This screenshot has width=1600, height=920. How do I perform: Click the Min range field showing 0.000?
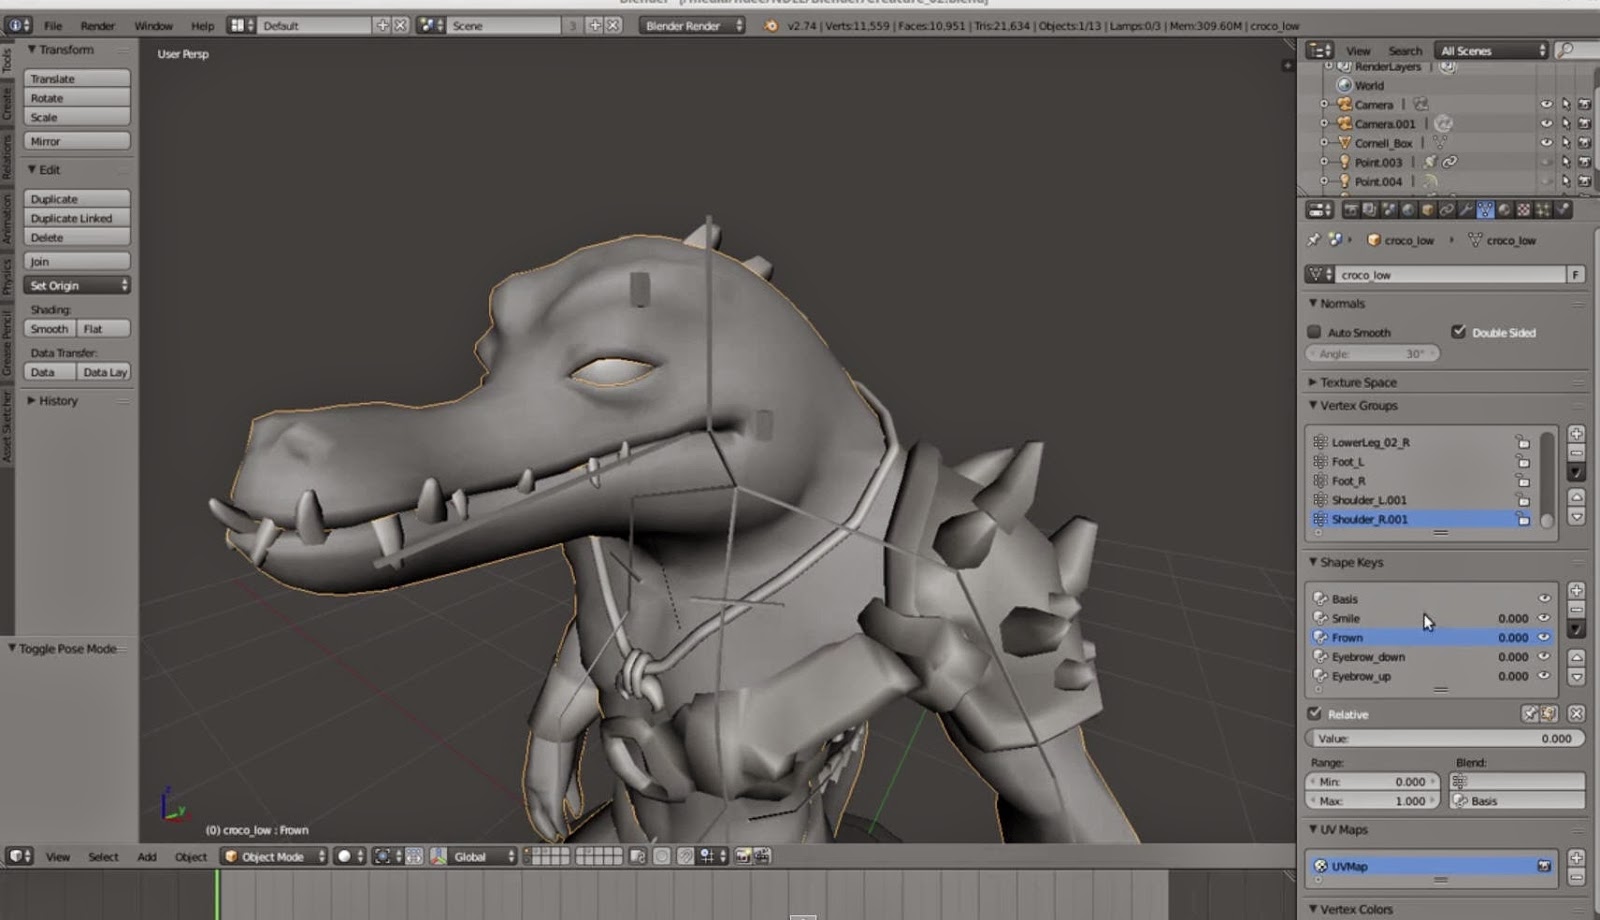pos(1373,782)
